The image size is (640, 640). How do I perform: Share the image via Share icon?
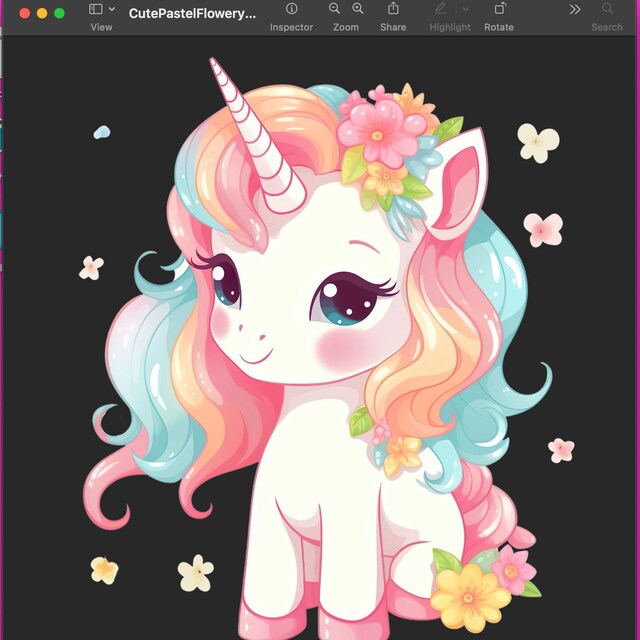[x=393, y=8]
